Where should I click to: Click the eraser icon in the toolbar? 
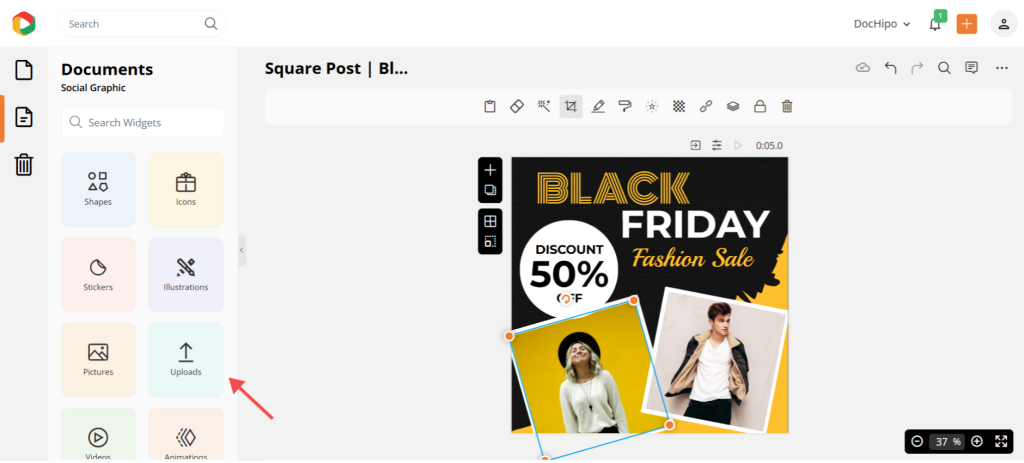click(x=516, y=106)
